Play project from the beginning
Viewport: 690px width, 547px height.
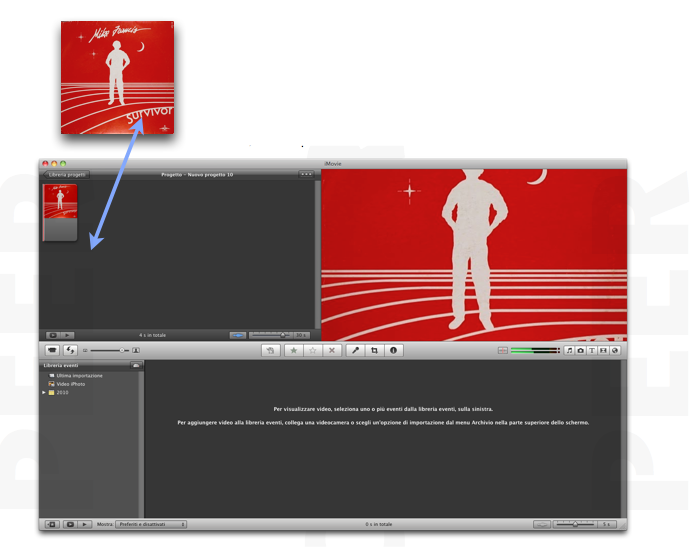(67, 335)
